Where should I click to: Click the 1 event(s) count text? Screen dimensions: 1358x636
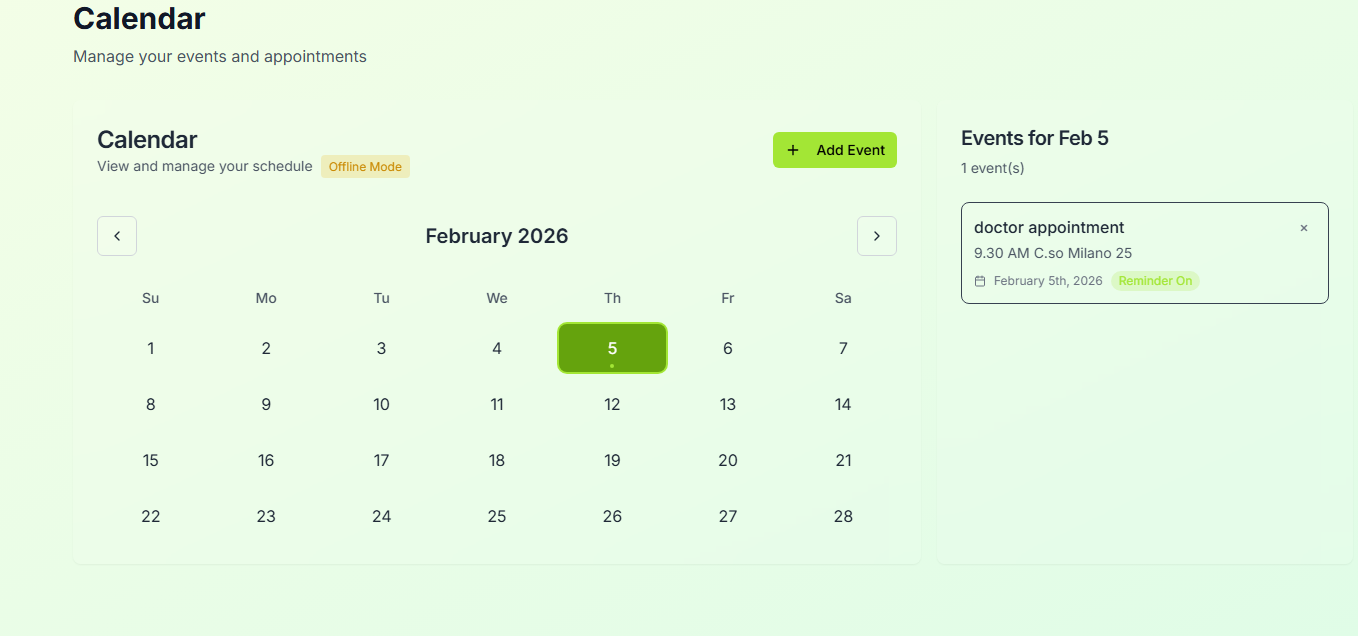(x=992, y=167)
